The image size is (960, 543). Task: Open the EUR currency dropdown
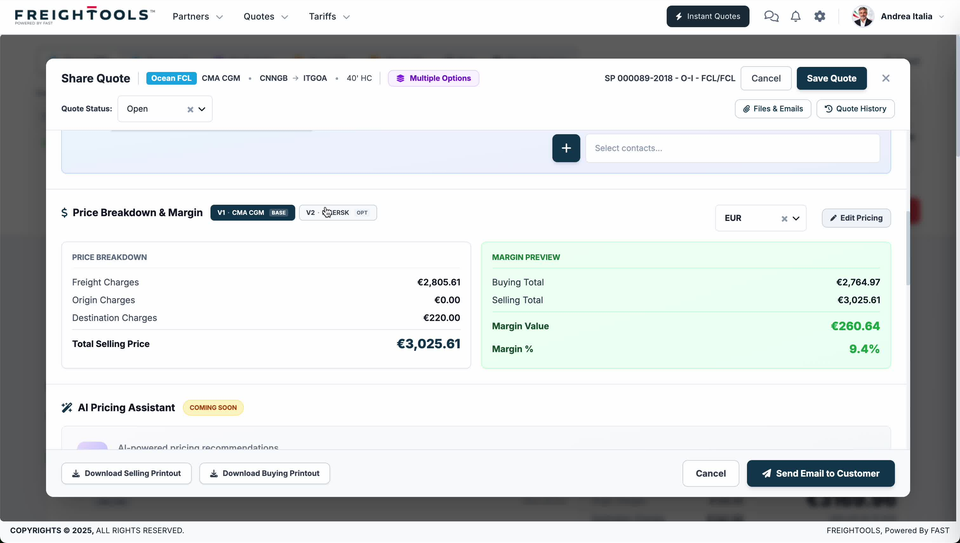(796, 219)
